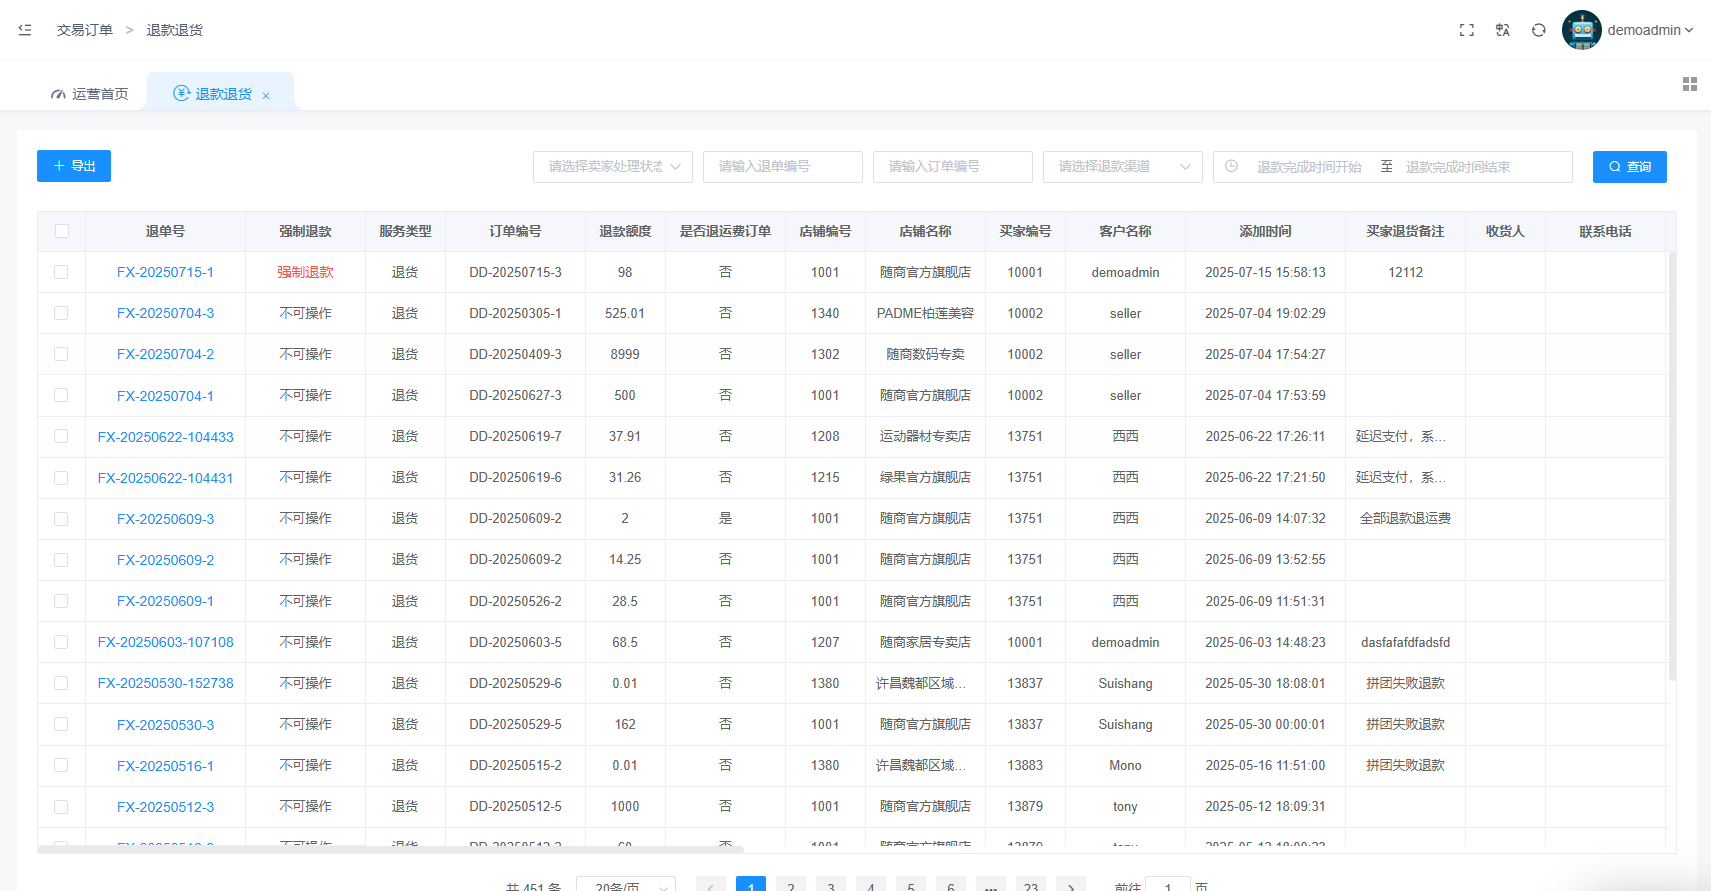1711x891 pixels.
Task: Click the 导出 export button
Action: pyautogui.click(x=74, y=166)
